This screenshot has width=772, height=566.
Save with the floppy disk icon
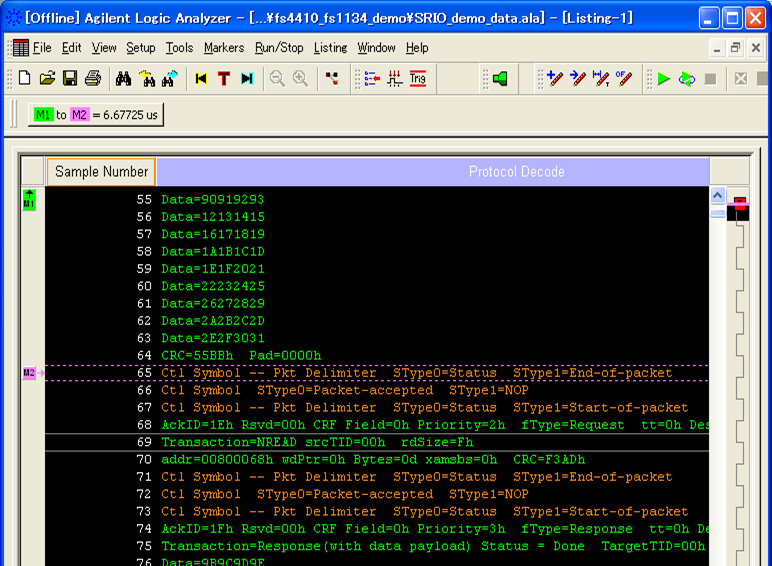point(70,78)
